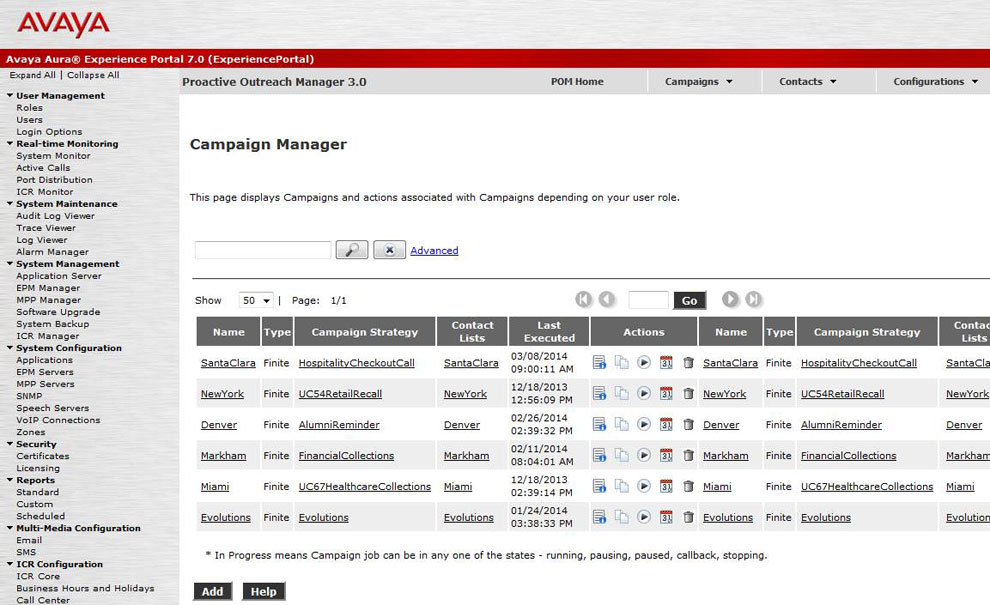Open the POM Home tab

point(577,81)
